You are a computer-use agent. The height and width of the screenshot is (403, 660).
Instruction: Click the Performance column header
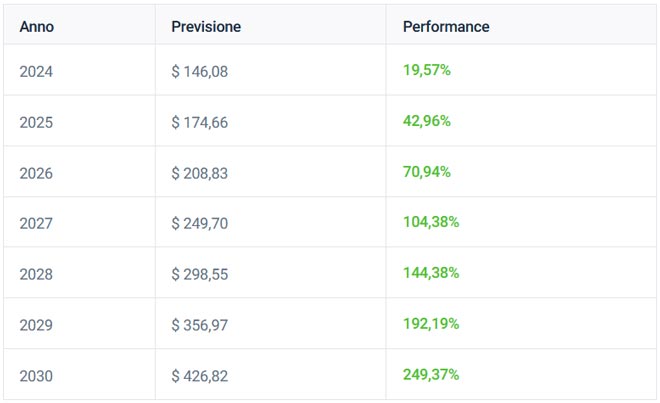[446, 27]
